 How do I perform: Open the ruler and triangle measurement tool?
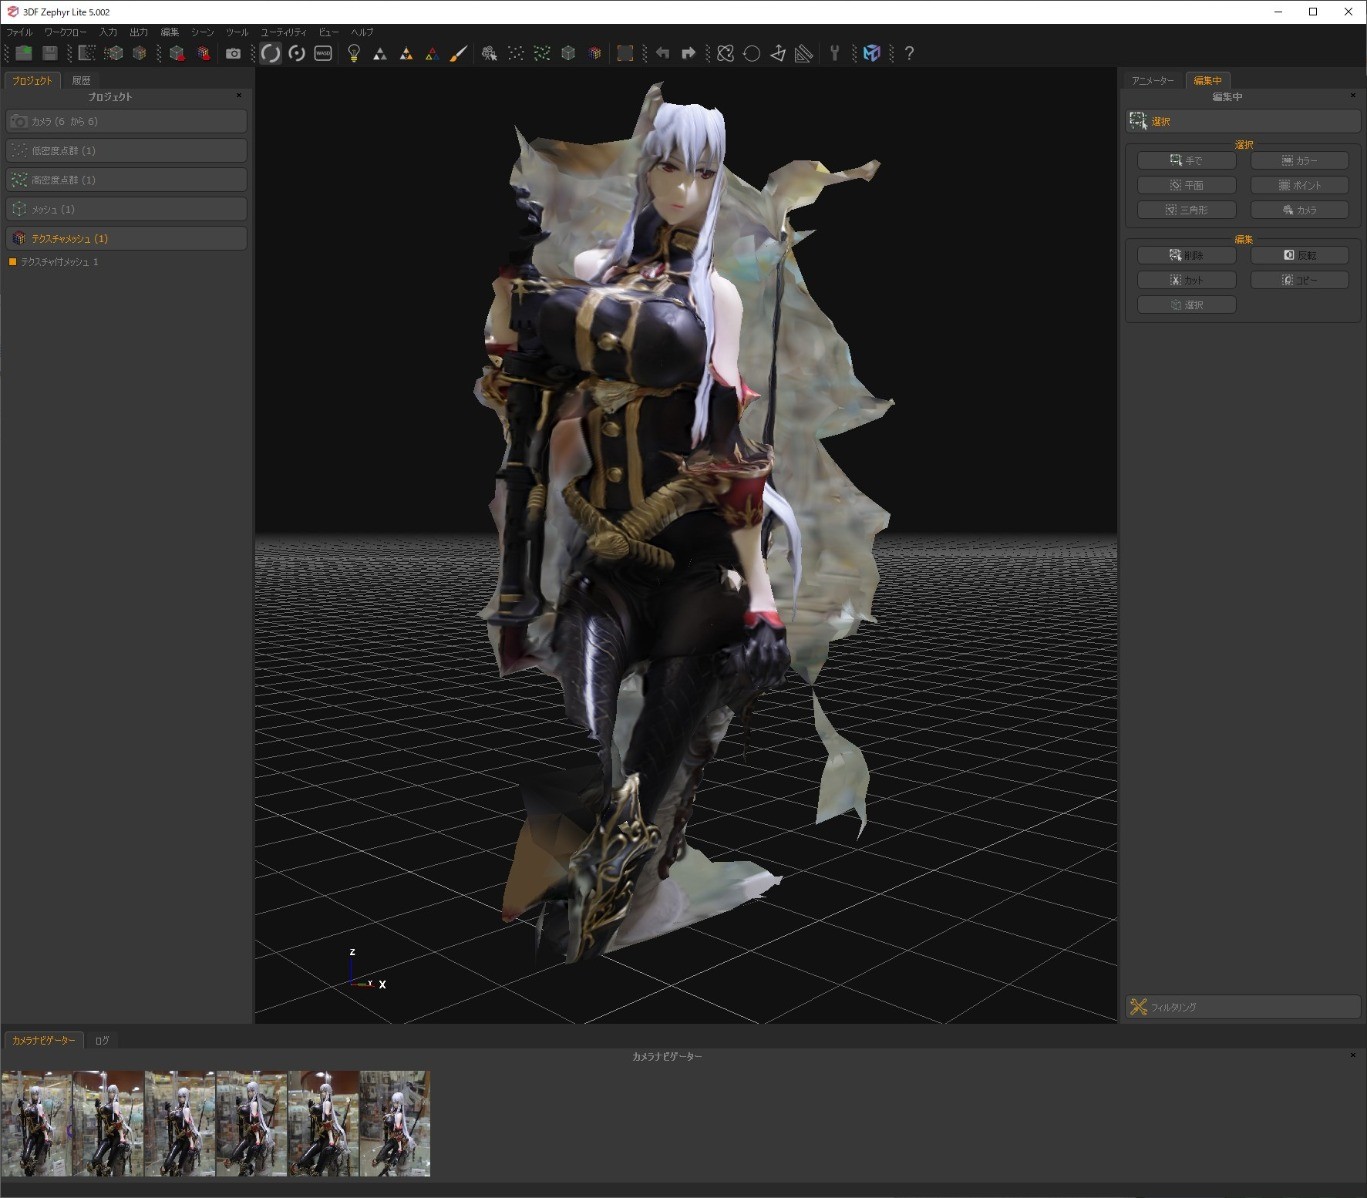(x=804, y=53)
